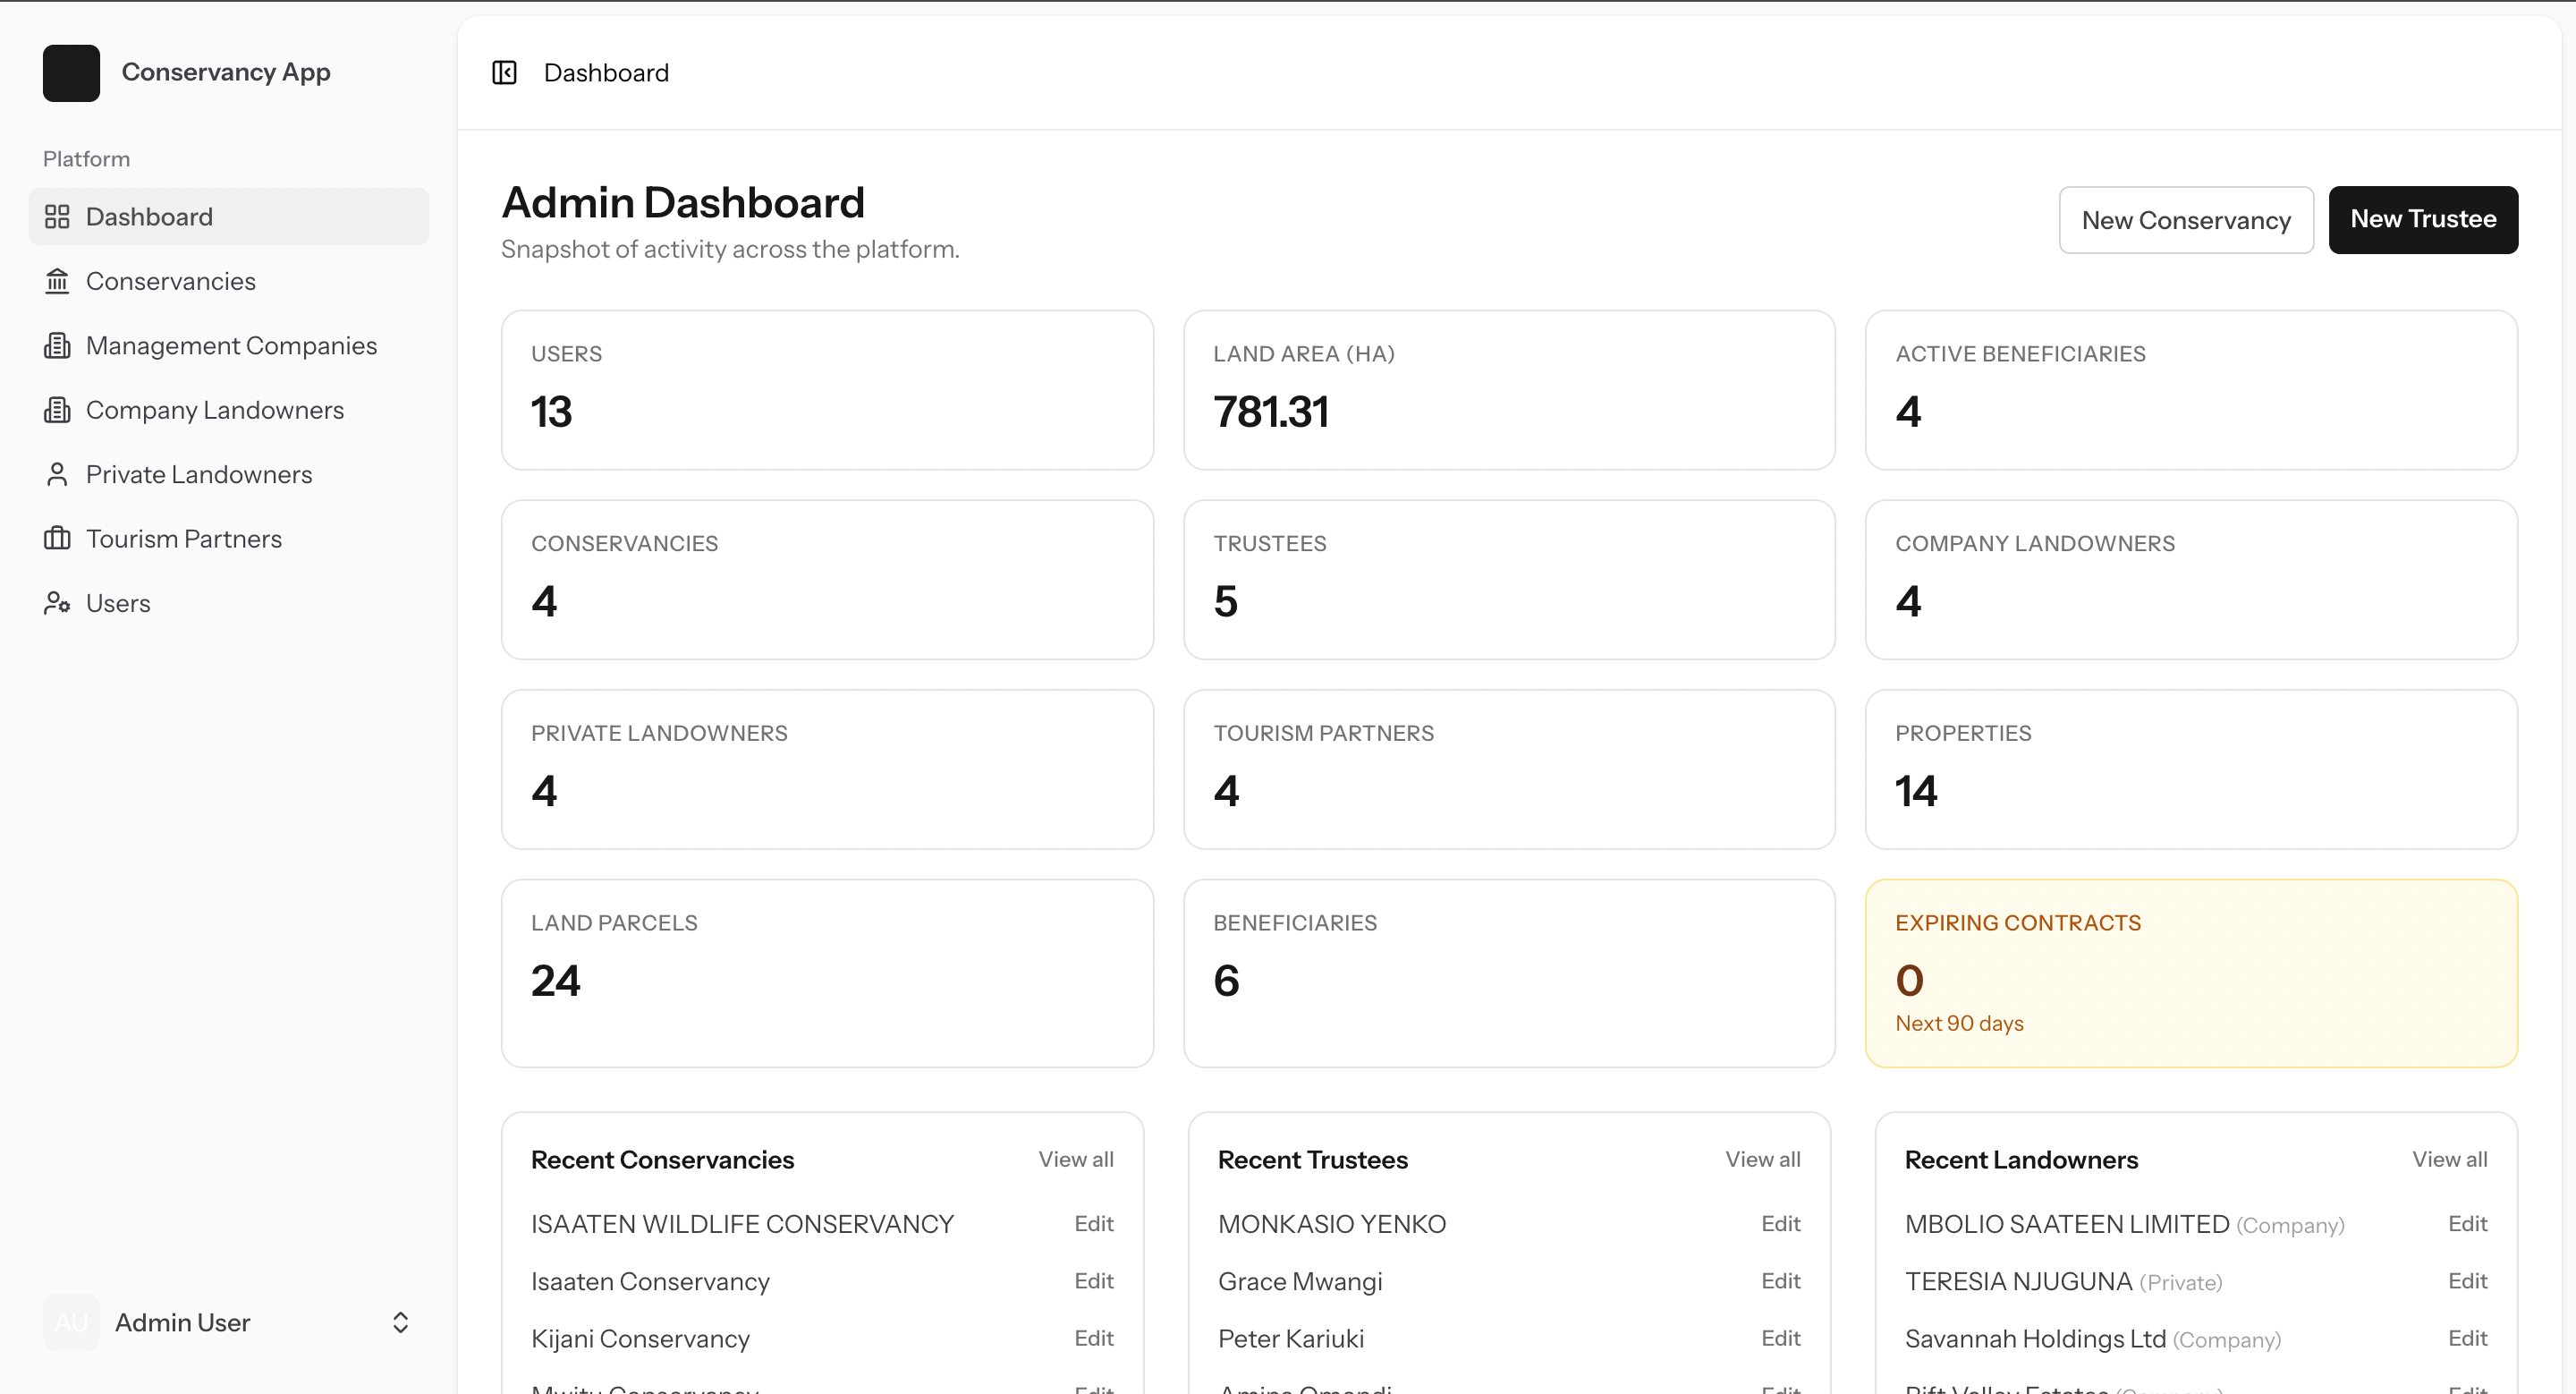Click the Tourism Partners briefcase icon
Viewport: 2576px width, 1394px height.
tap(58, 538)
